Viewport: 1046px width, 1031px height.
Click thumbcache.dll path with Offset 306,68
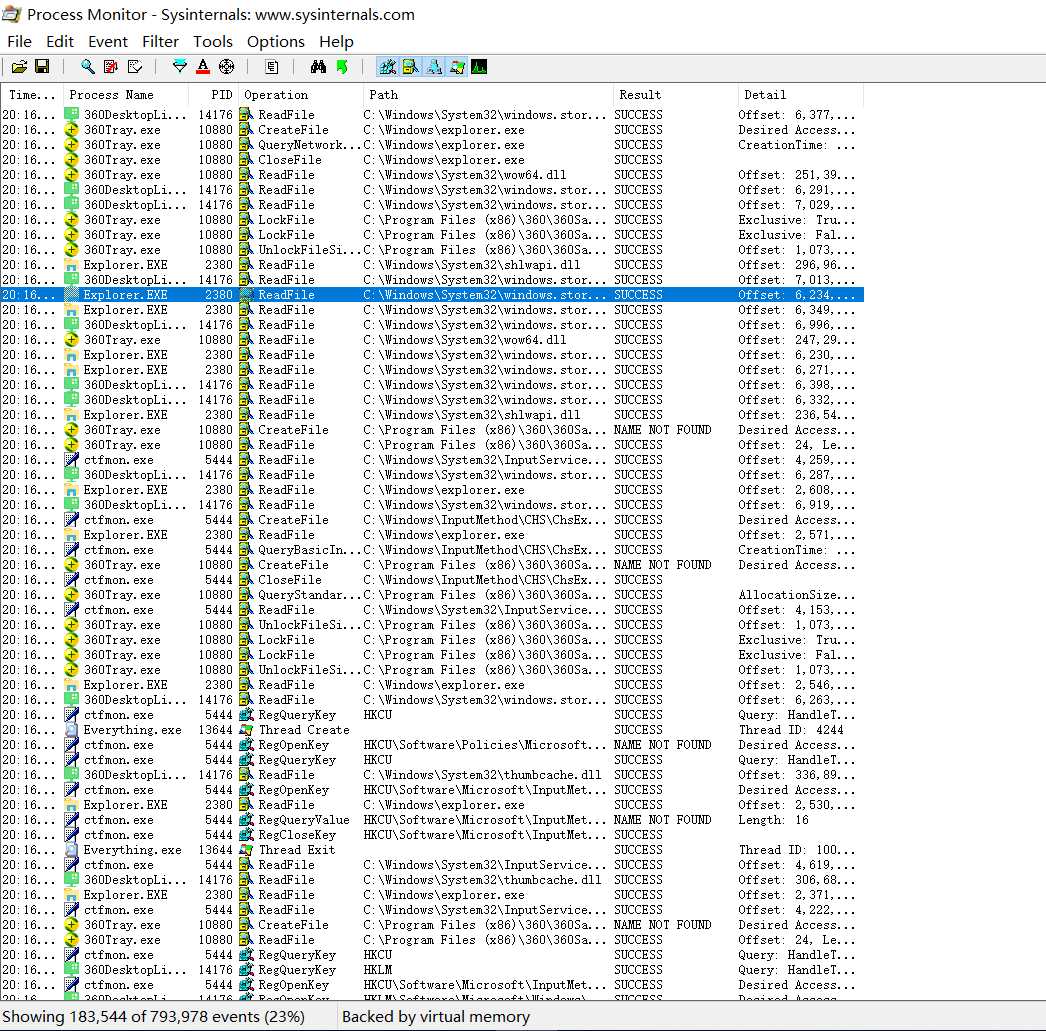point(482,880)
